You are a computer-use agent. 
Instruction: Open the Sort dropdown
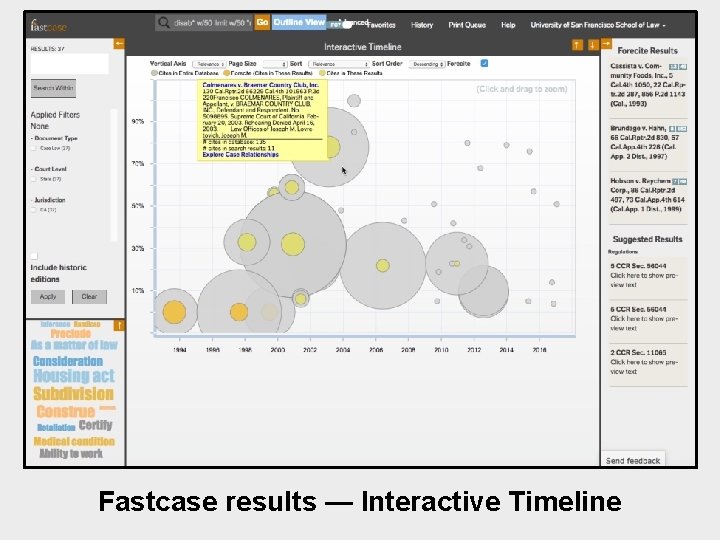pyautogui.click(x=339, y=64)
